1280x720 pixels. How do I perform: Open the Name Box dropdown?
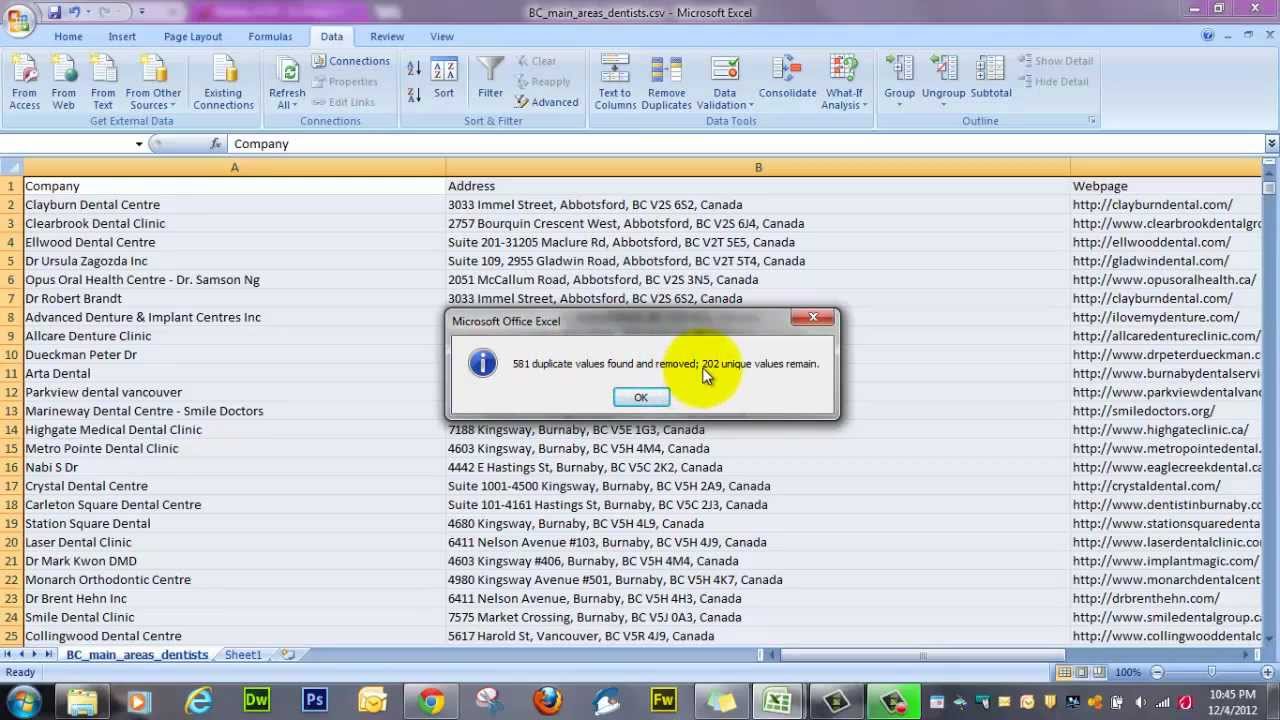(139, 144)
